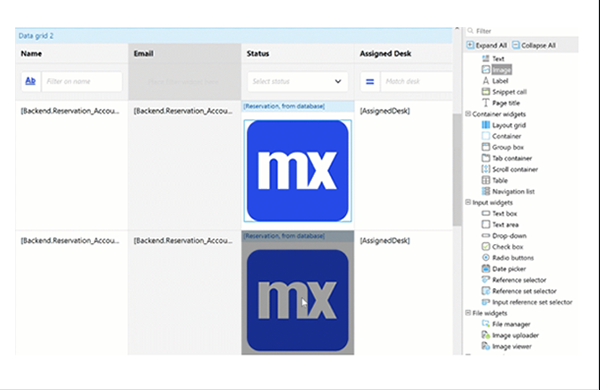Image resolution: width=600 pixels, height=390 pixels.
Task: Collapse the Input widgets group
Action: pyautogui.click(x=468, y=202)
